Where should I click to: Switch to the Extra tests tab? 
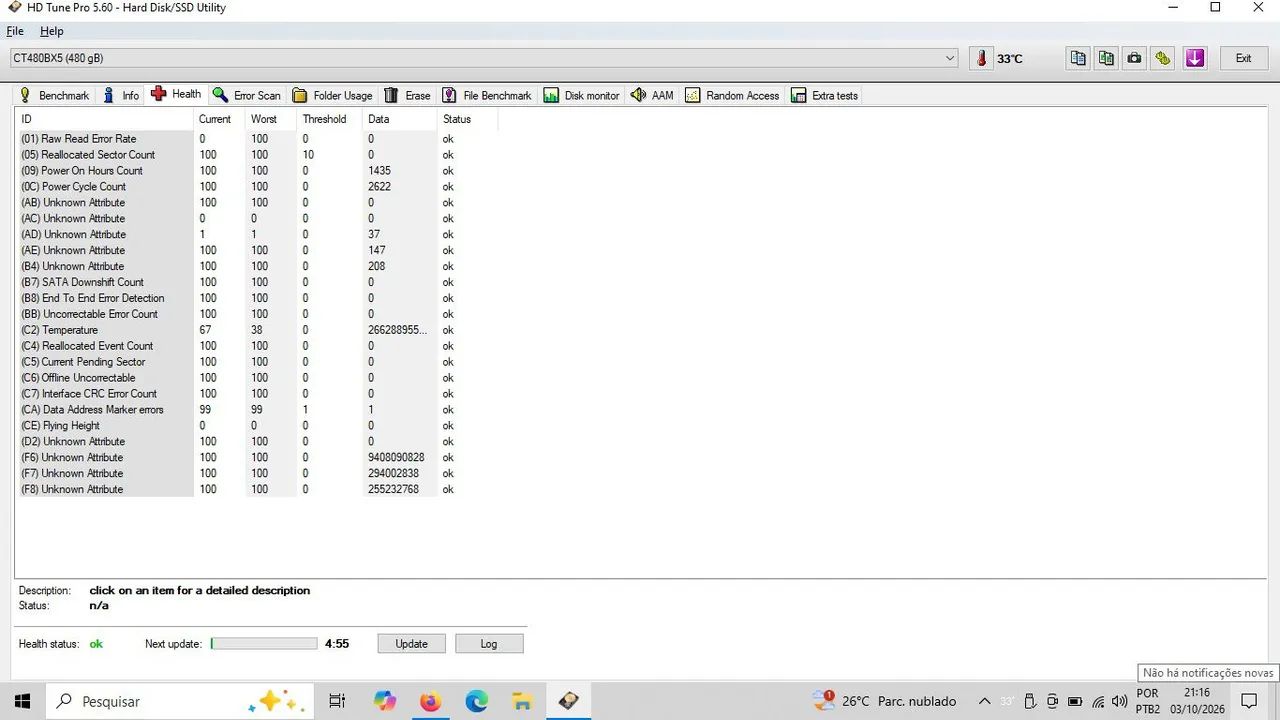824,96
